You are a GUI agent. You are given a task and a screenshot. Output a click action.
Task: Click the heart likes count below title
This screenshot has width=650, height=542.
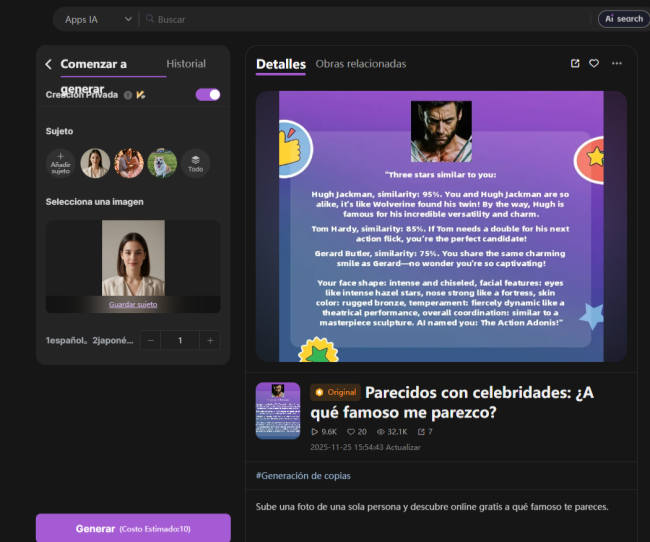(x=355, y=432)
